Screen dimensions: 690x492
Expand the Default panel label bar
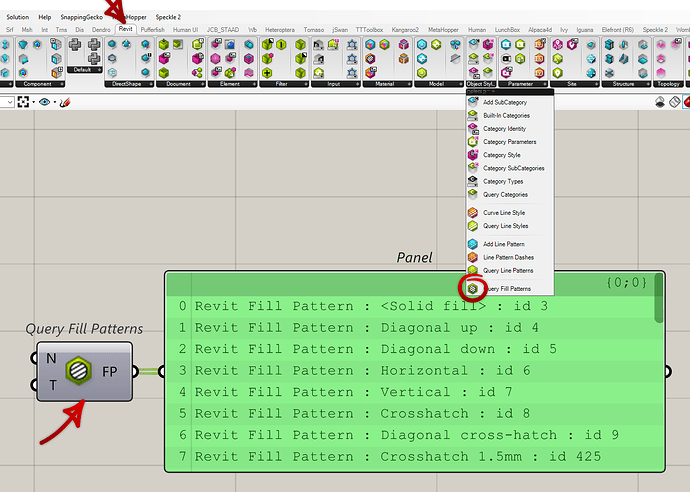(x=84, y=70)
